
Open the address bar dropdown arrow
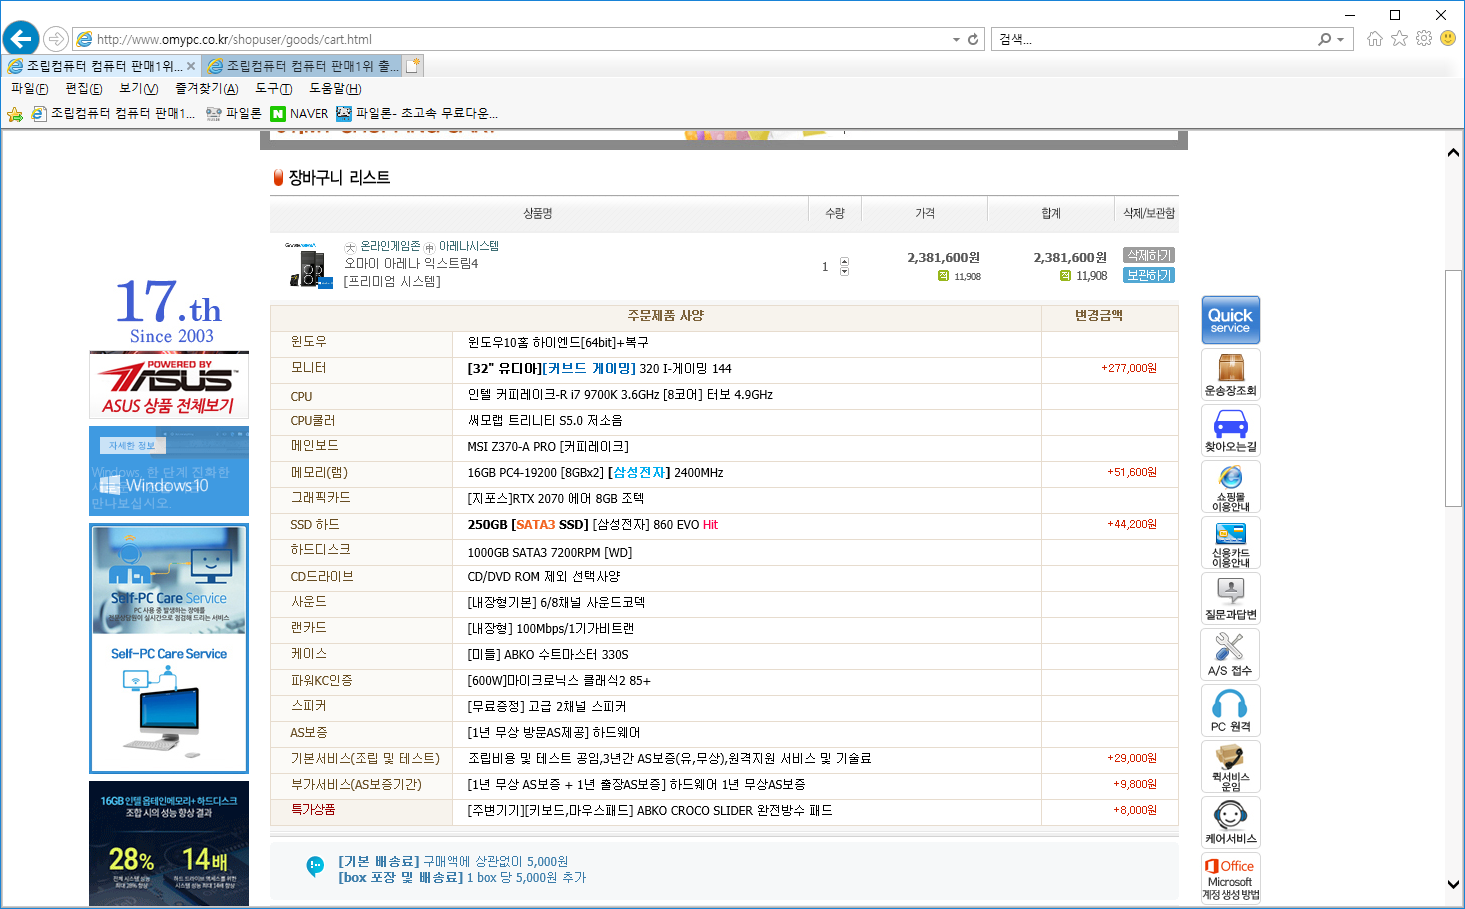956,39
